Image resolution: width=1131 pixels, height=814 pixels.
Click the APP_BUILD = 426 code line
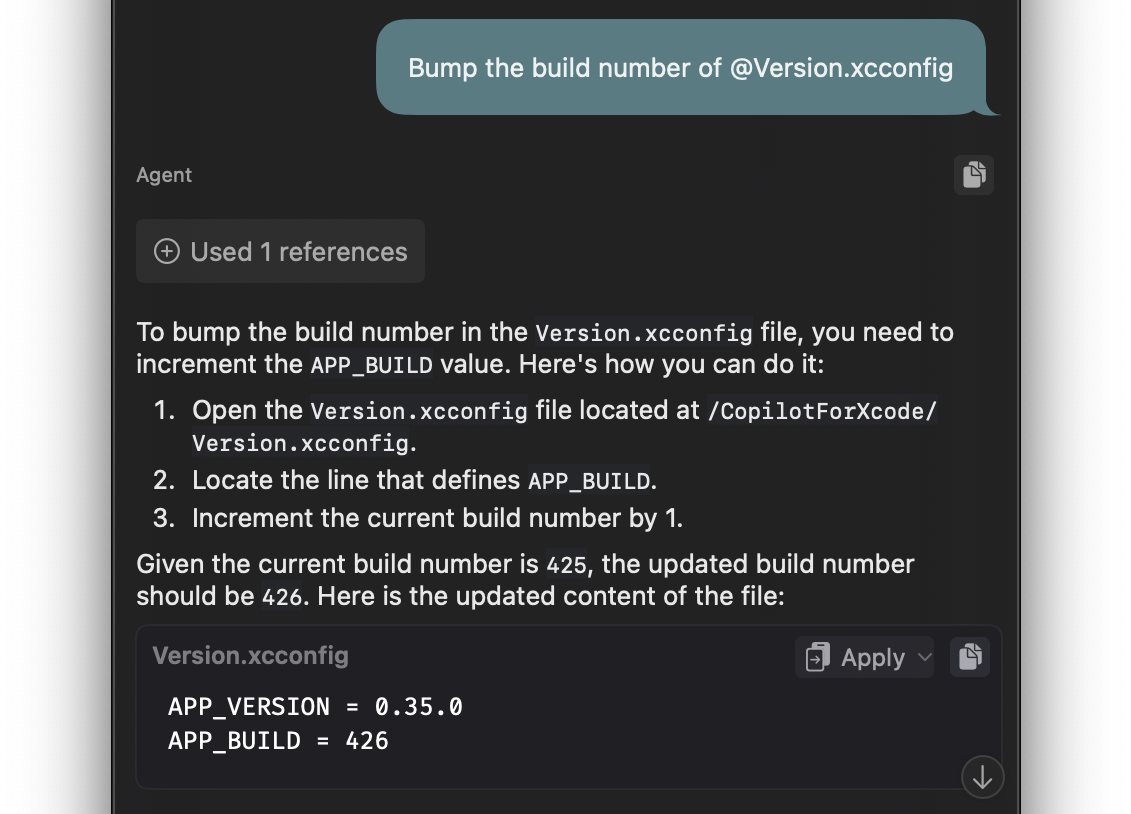(x=278, y=741)
